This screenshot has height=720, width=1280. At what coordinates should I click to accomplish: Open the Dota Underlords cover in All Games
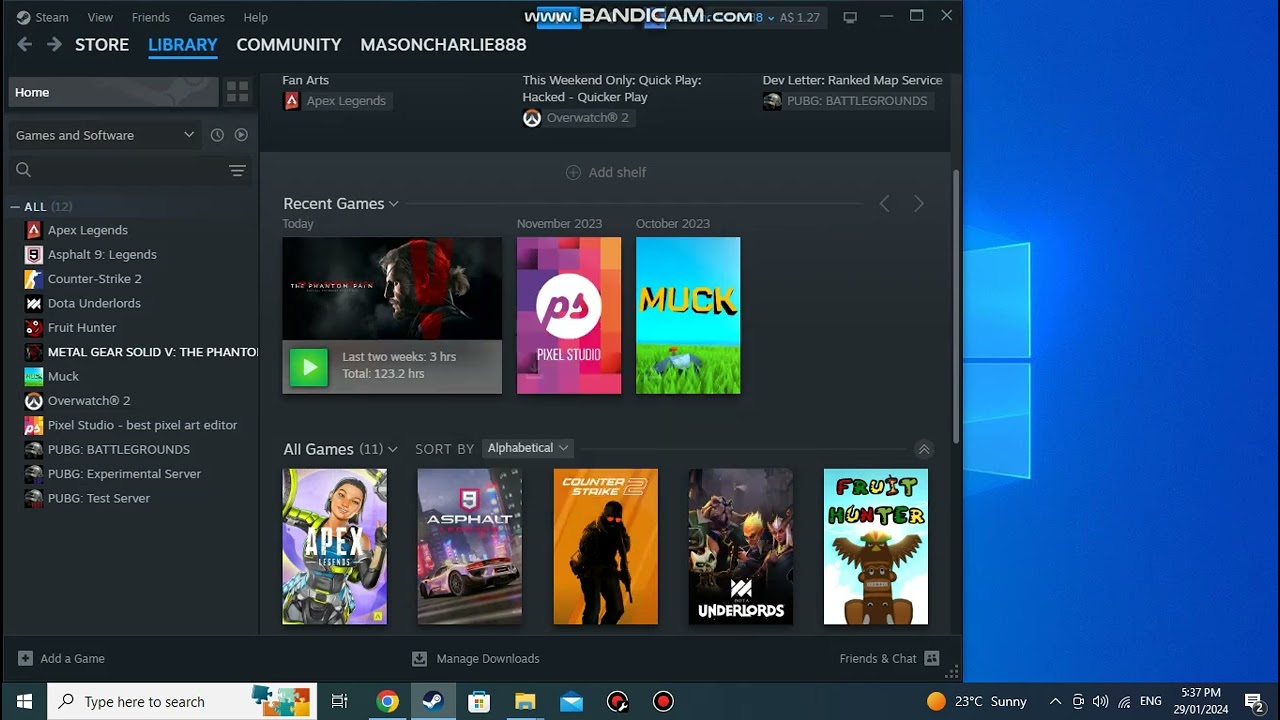pyautogui.click(x=741, y=547)
